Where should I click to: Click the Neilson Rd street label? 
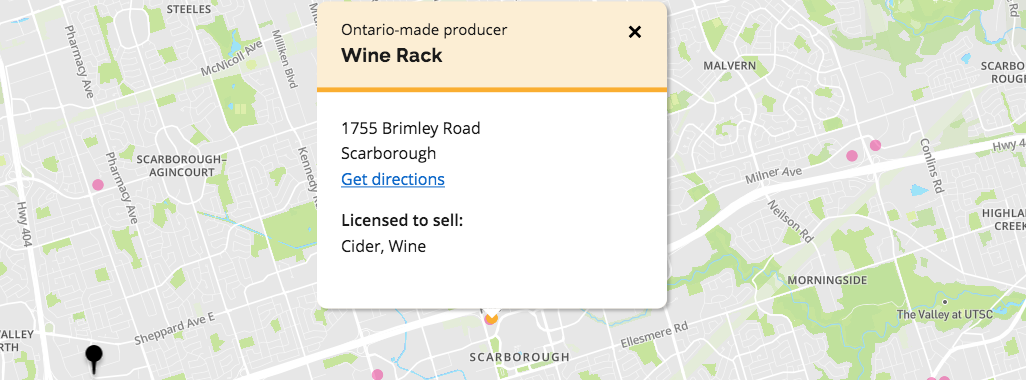tap(790, 221)
